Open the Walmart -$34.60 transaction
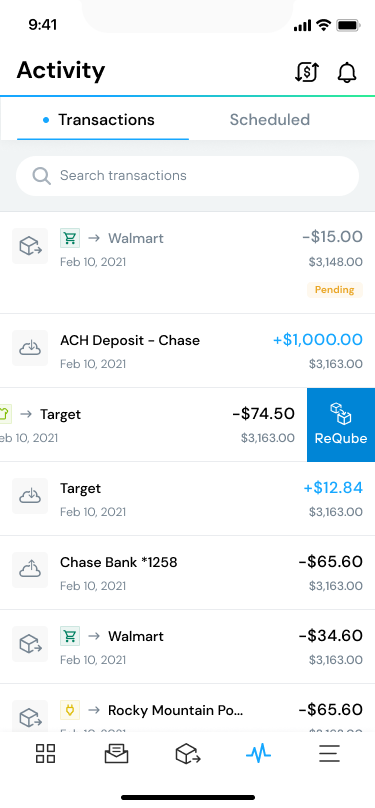Viewport: 375px width, 808px height. point(188,647)
